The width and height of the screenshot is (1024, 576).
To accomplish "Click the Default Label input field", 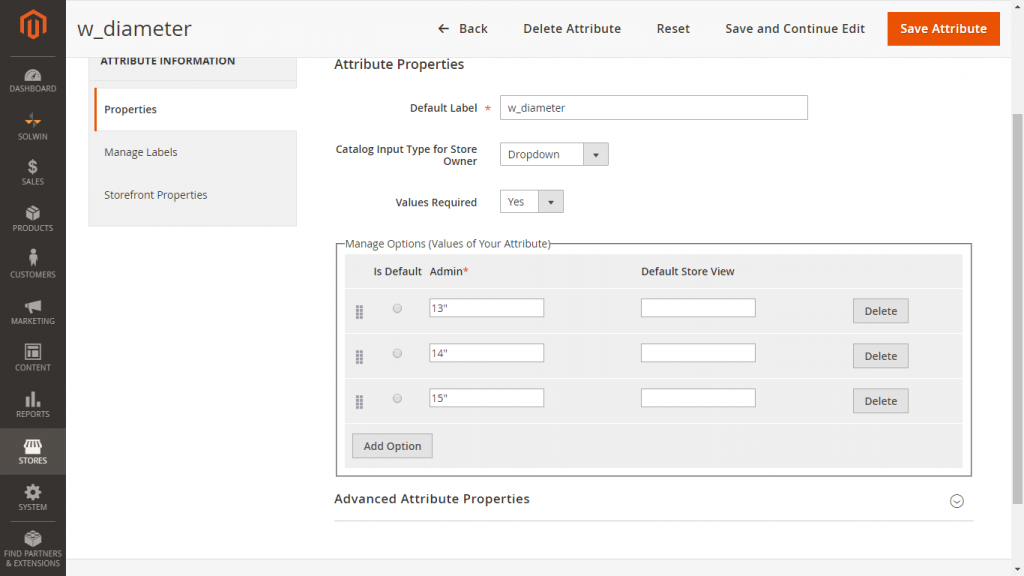I will [653, 108].
